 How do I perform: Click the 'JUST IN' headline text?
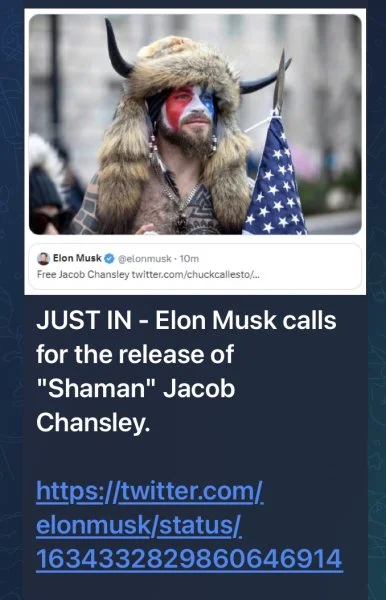click(84, 321)
